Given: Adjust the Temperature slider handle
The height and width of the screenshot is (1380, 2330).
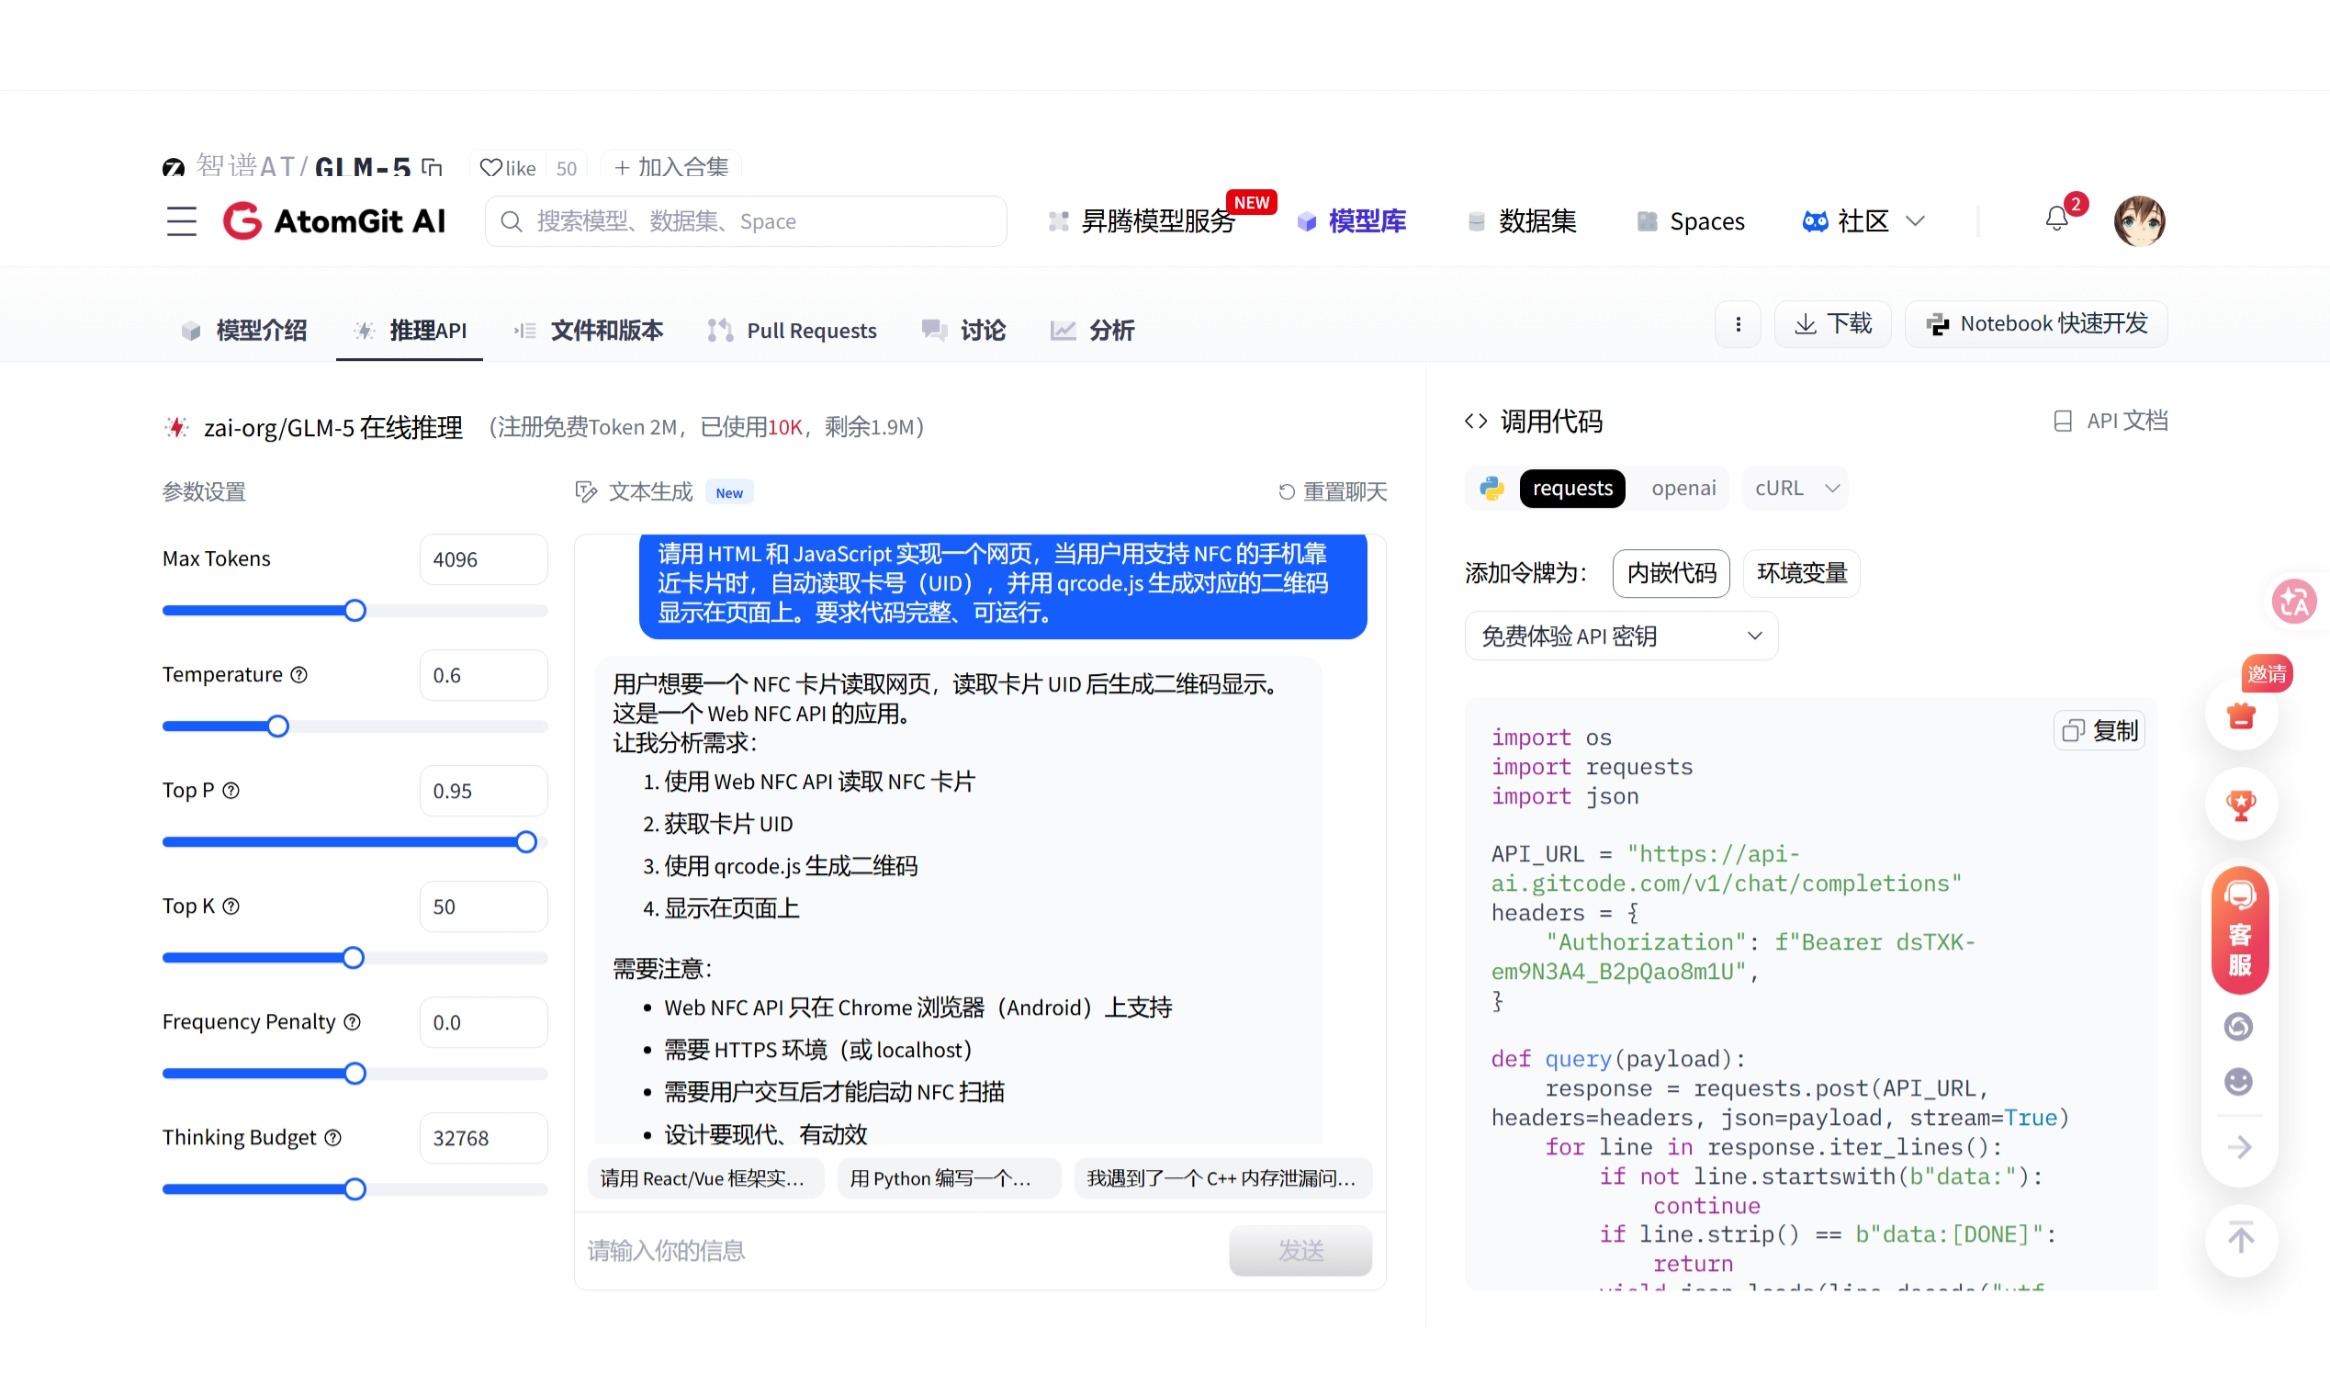Looking at the screenshot, I should click(x=278, y=726).
